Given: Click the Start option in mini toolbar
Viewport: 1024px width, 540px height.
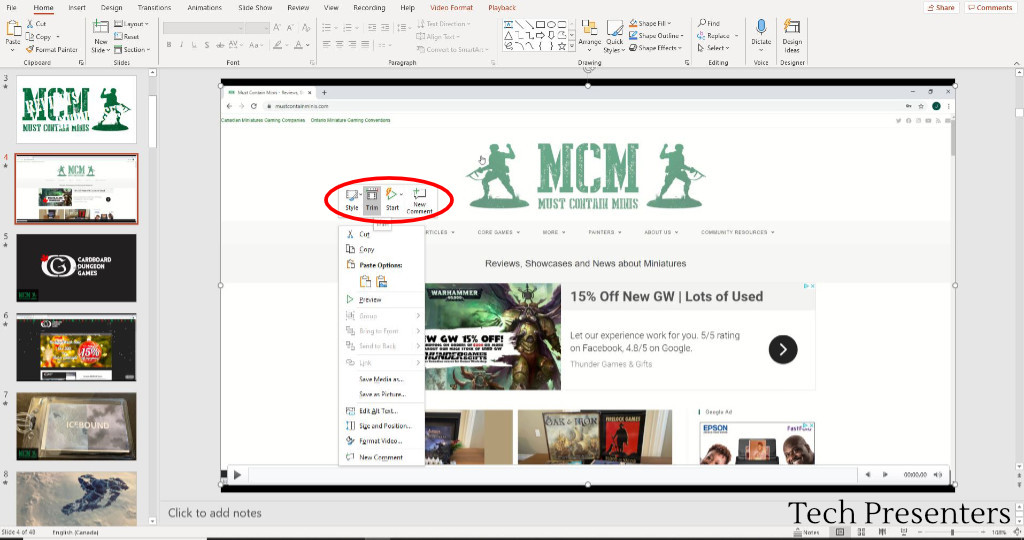Looking at the screenshot, I should [x=392, y=199].
